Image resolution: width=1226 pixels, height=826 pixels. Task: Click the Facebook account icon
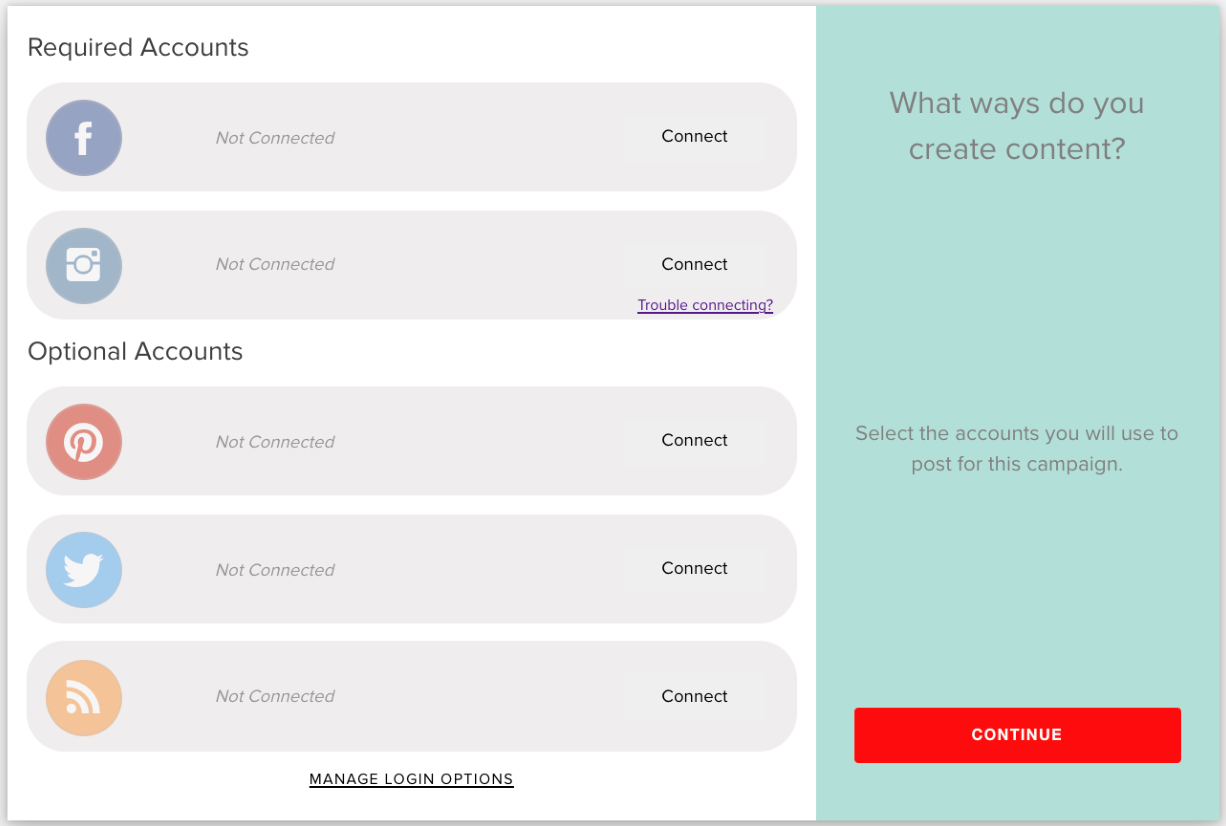(84, 138)
